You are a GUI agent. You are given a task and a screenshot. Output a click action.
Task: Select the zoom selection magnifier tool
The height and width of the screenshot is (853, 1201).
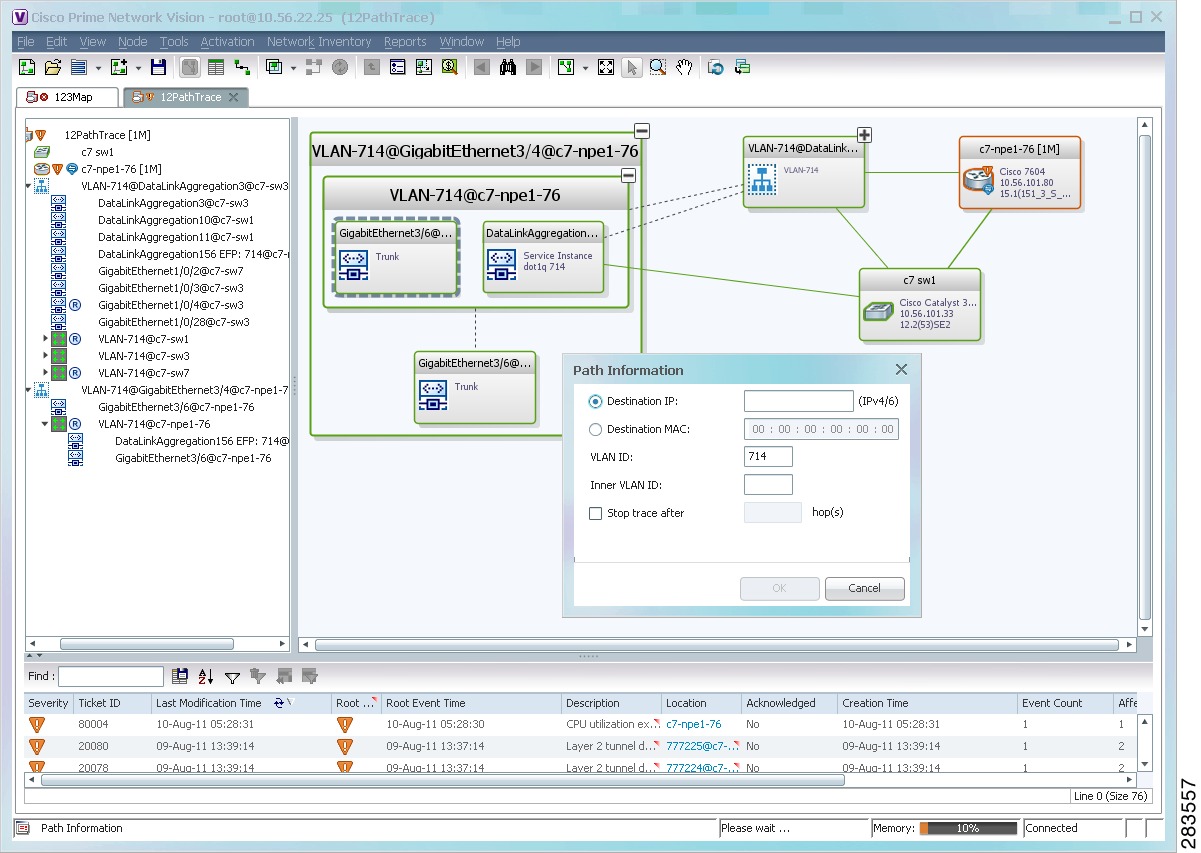click(x=658, y=67)
